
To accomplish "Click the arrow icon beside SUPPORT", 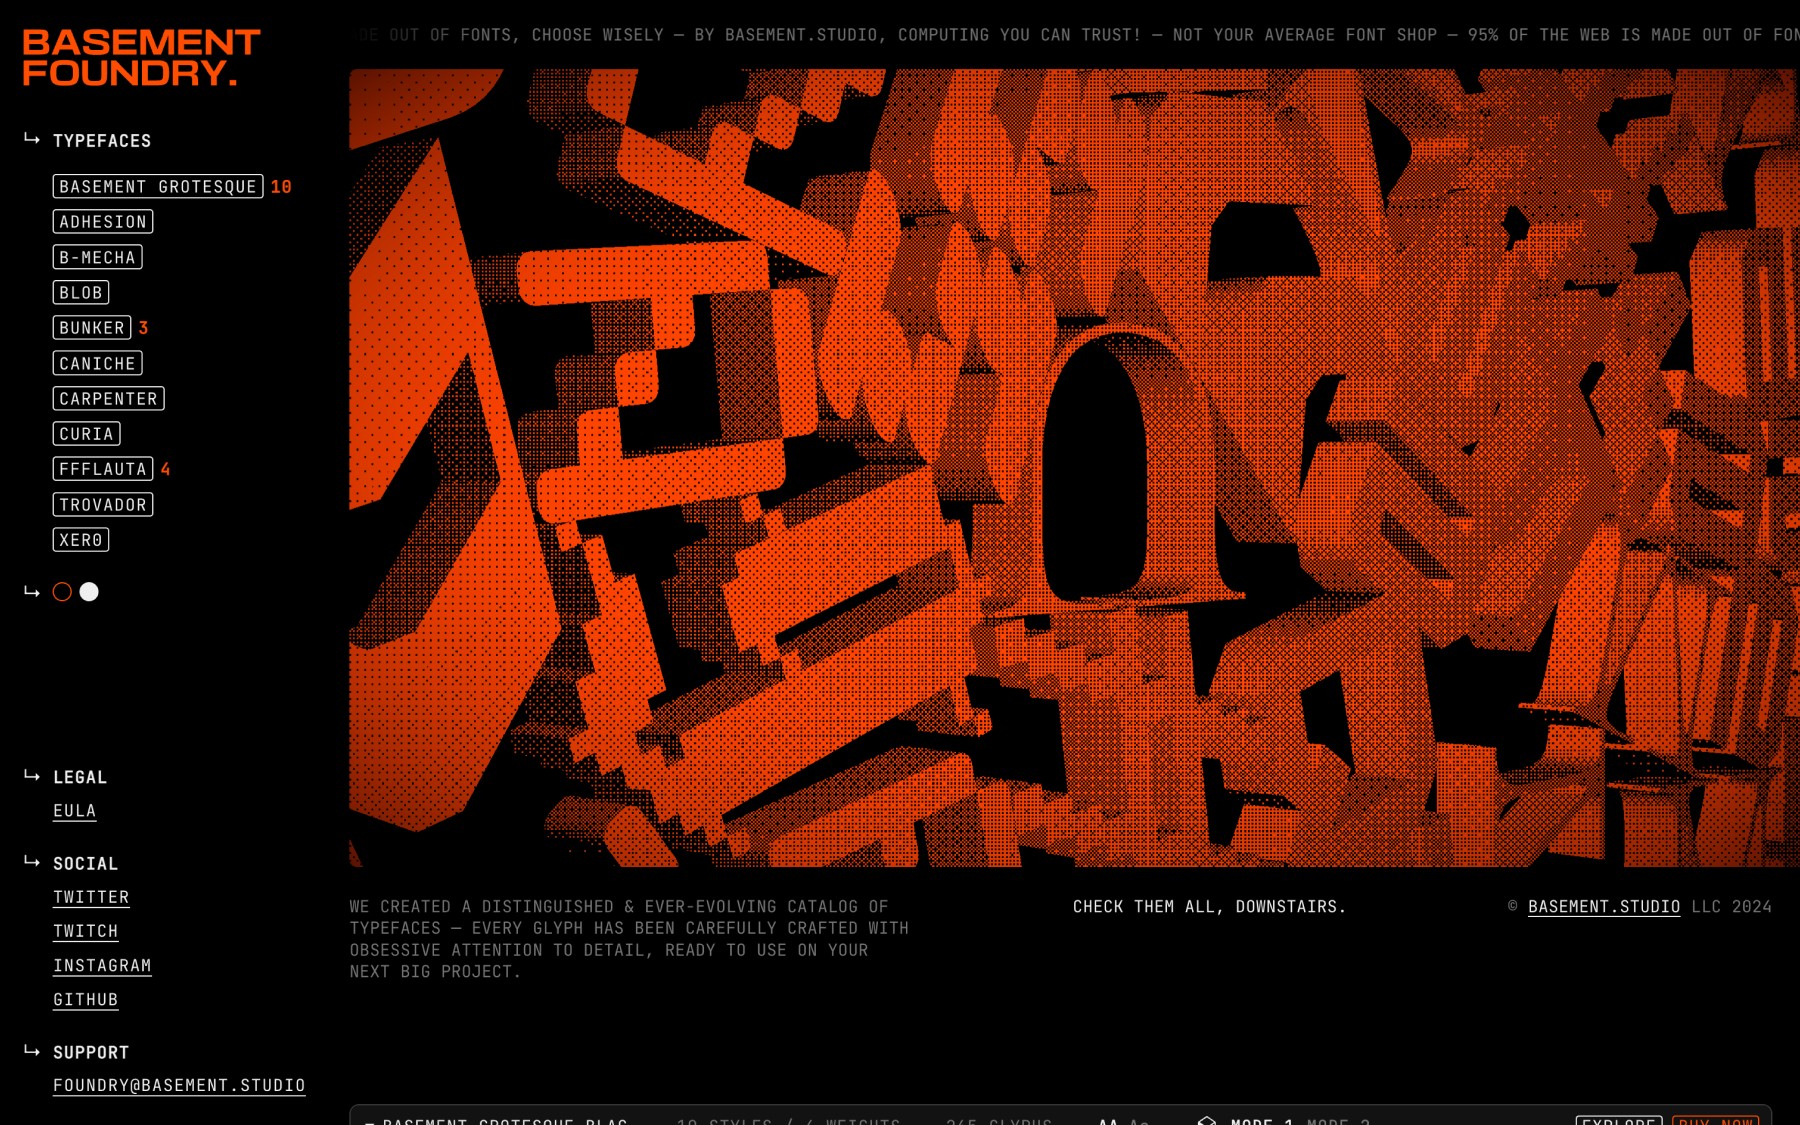I will click(32, 1051).
